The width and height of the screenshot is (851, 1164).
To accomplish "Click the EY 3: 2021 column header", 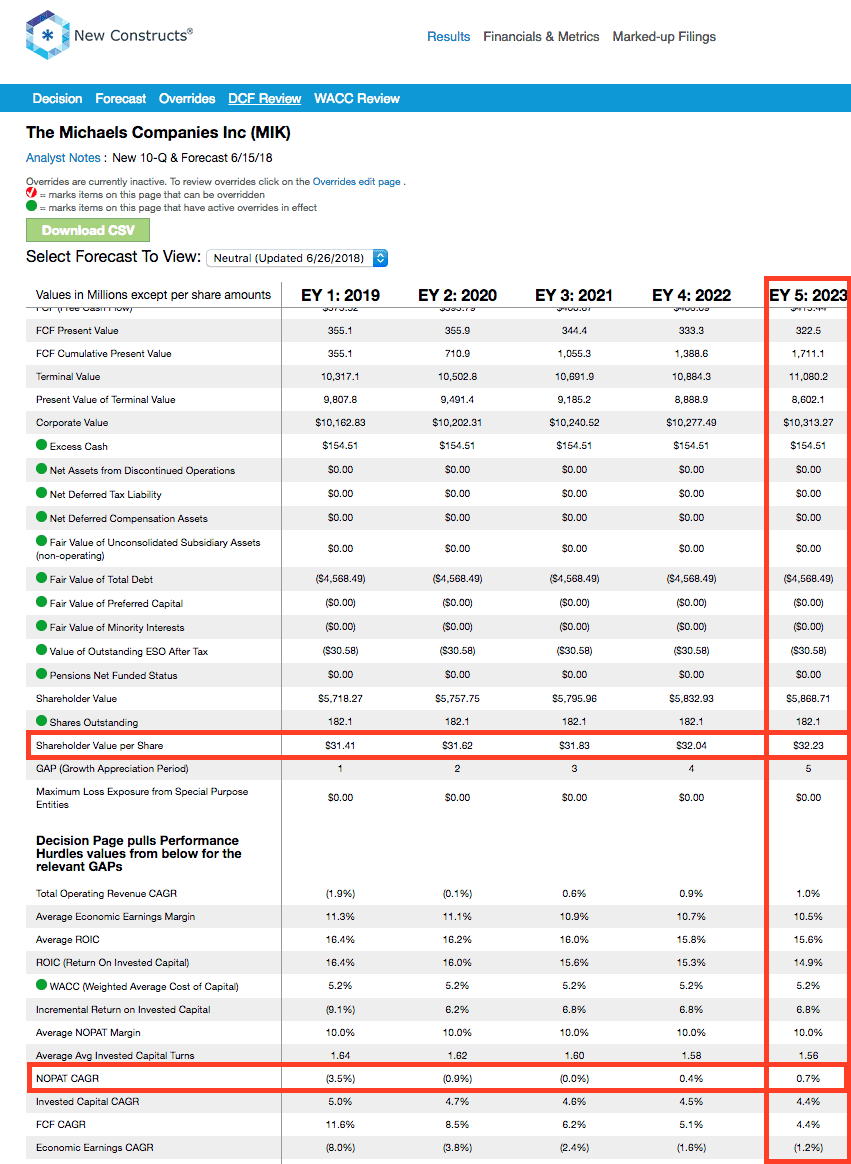I will coord(574,295).
